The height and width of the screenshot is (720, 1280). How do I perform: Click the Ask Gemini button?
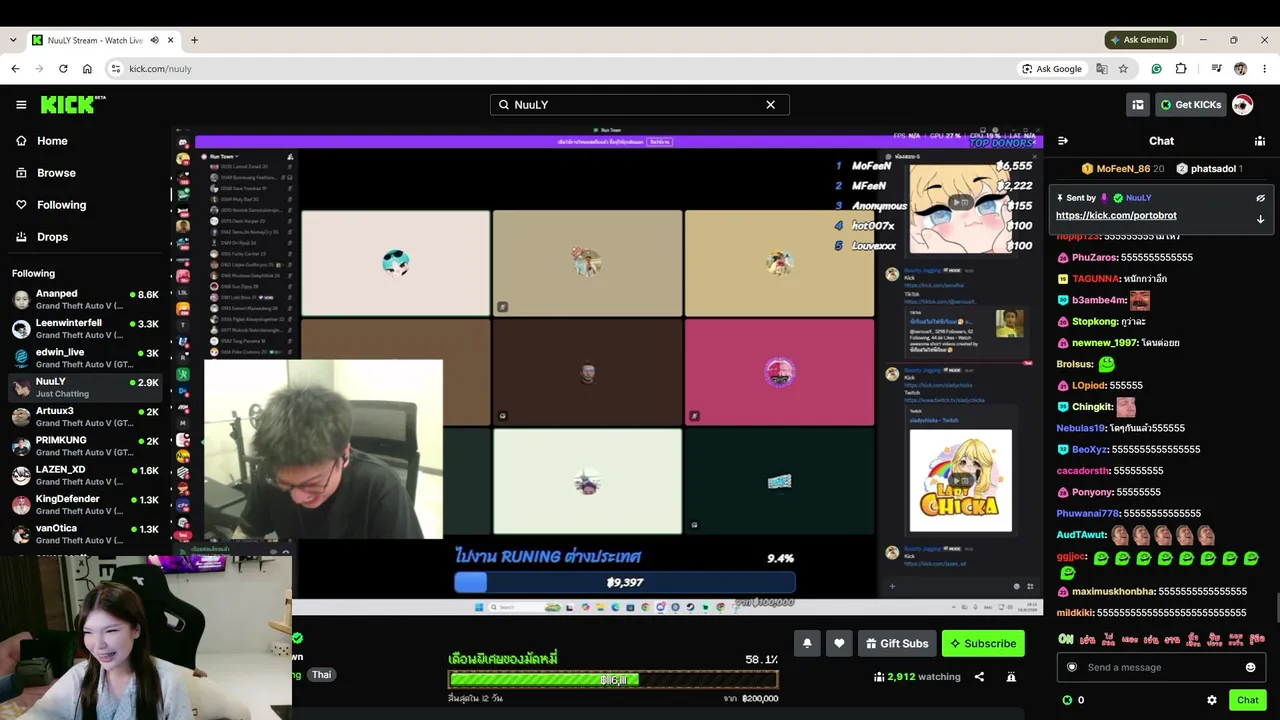point(1140,40)
